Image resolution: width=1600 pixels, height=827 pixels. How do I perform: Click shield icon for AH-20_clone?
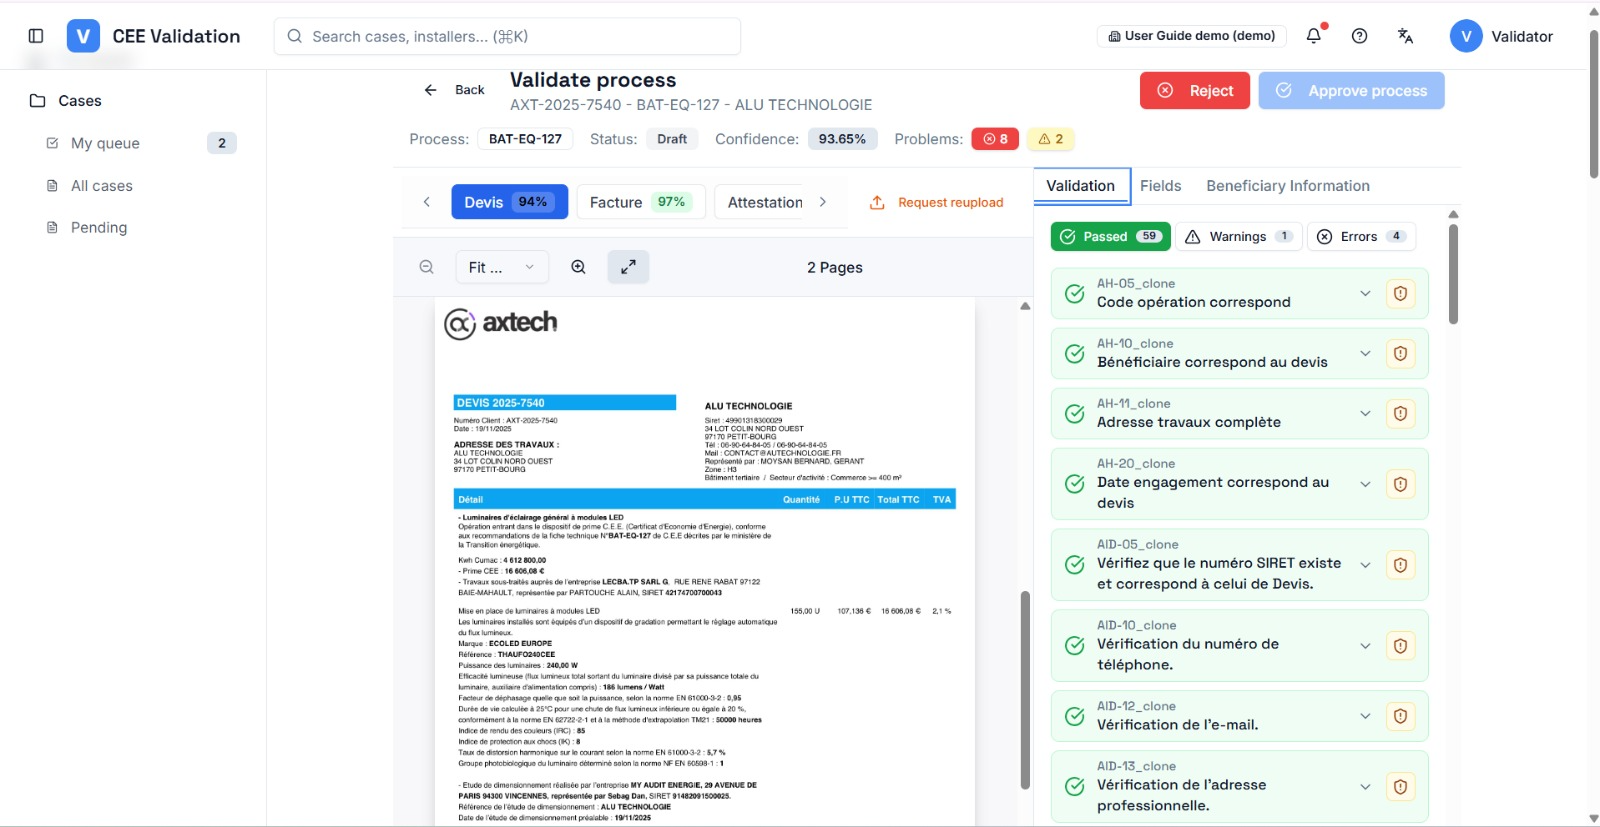(1400, 484)
